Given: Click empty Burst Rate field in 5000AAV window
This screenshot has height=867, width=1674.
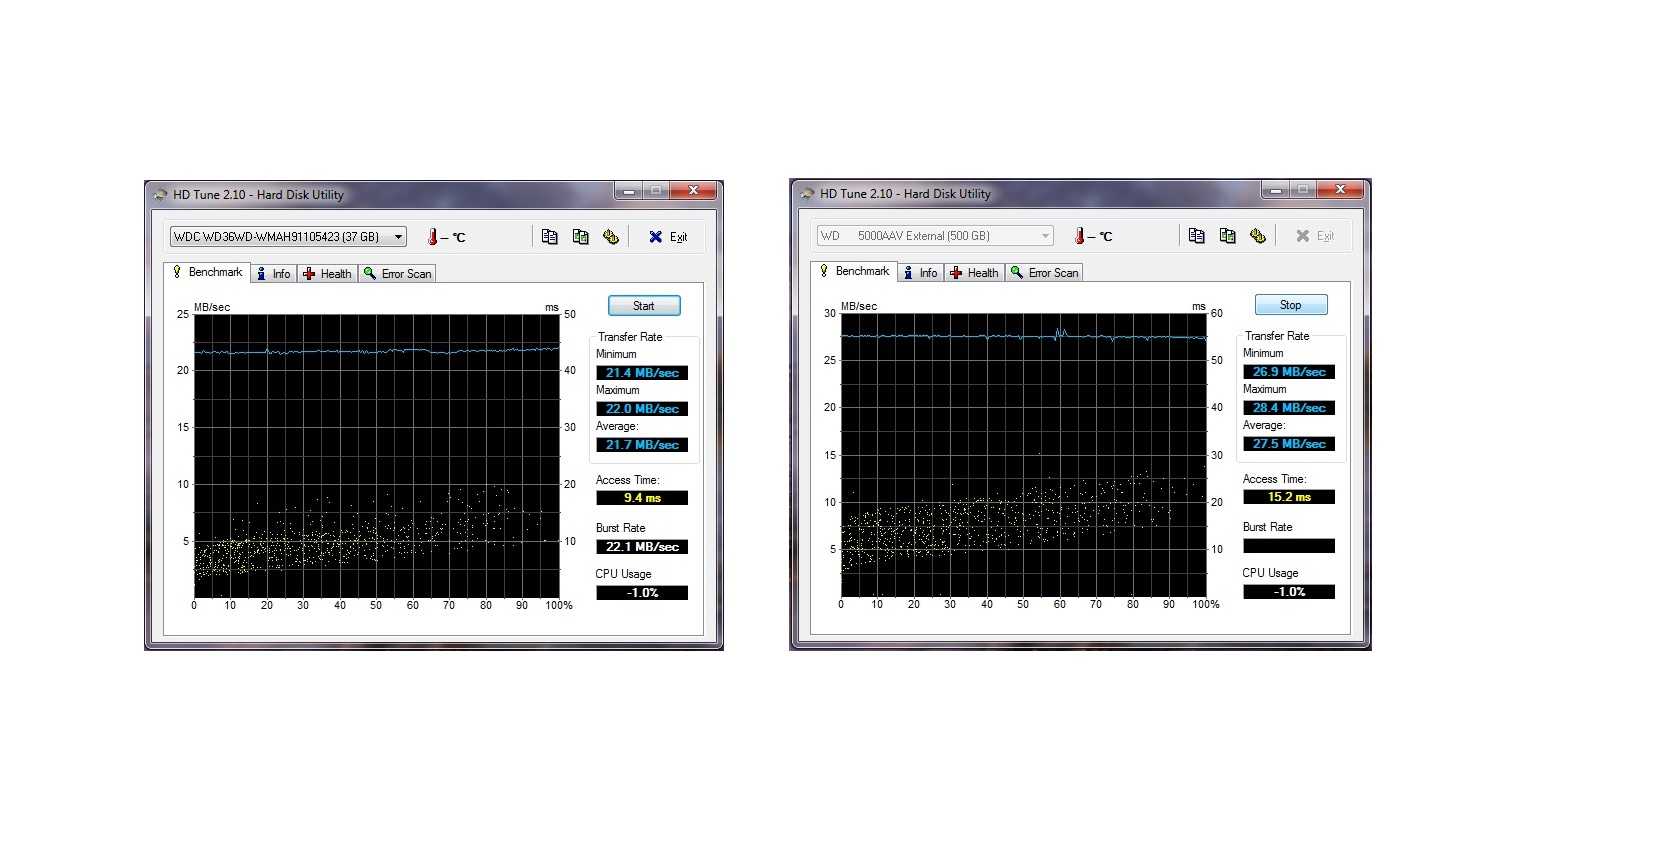Looking at the screenshot, I should point(1289,546).
